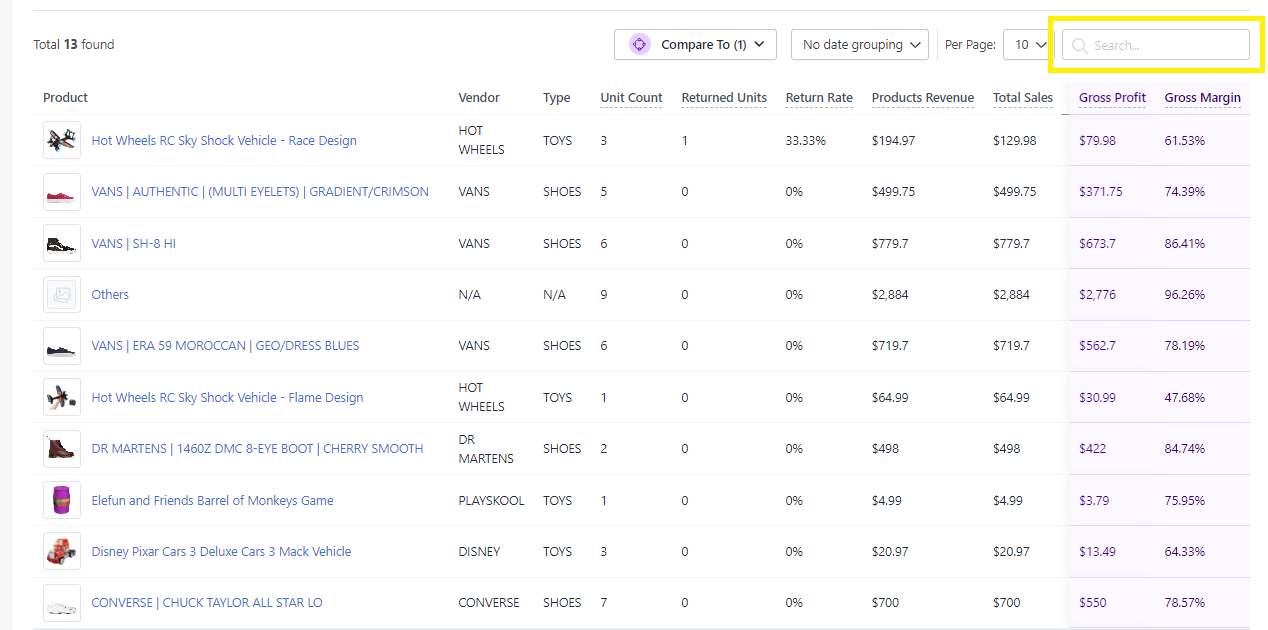Sort by the Return Rate column header

point(819,98)
